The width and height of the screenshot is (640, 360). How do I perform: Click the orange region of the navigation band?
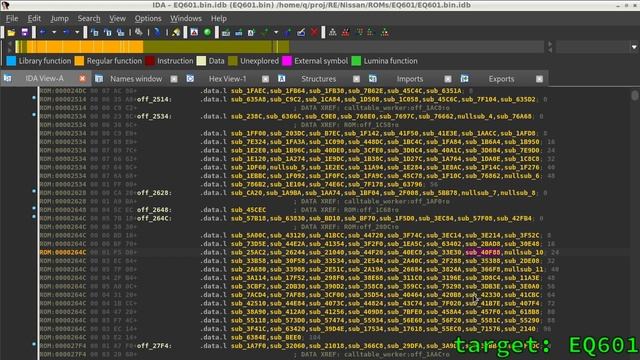(85, 47)
